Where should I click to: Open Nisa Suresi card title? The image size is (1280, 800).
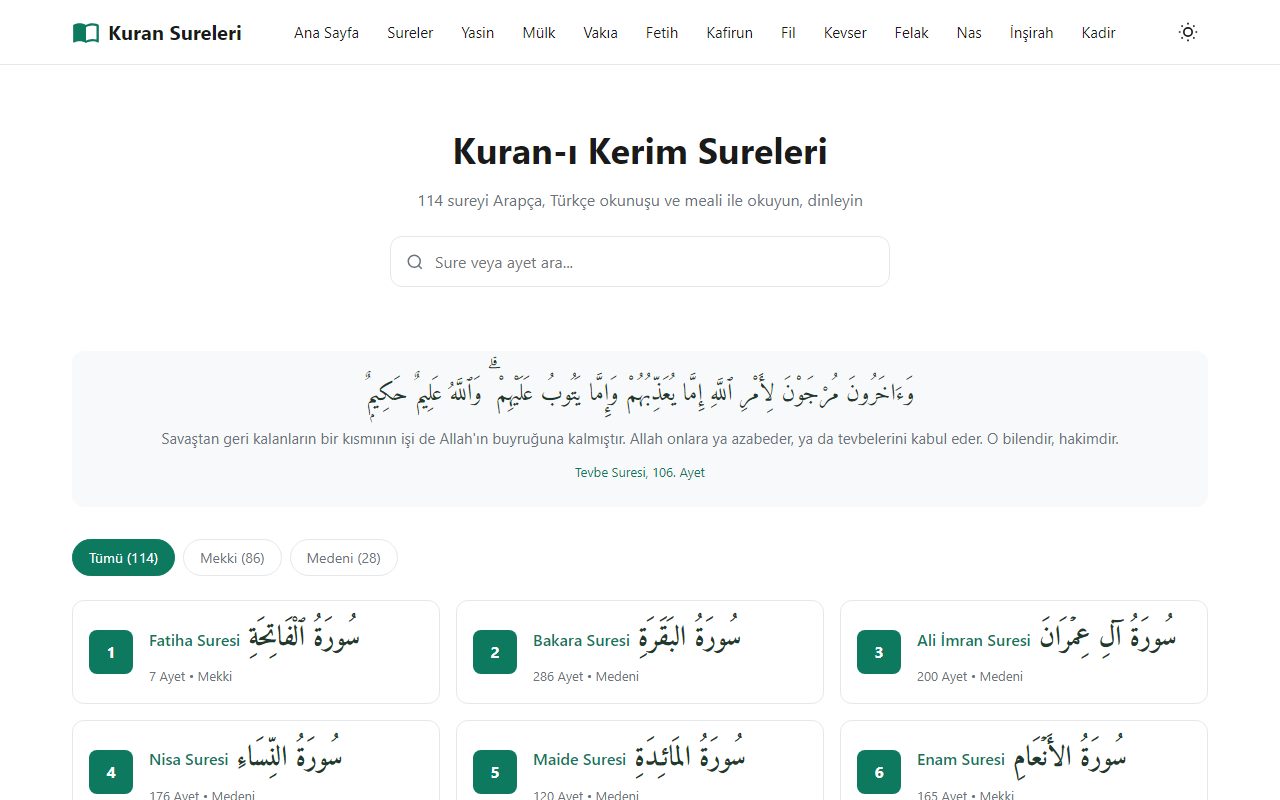tap(189, 759)
